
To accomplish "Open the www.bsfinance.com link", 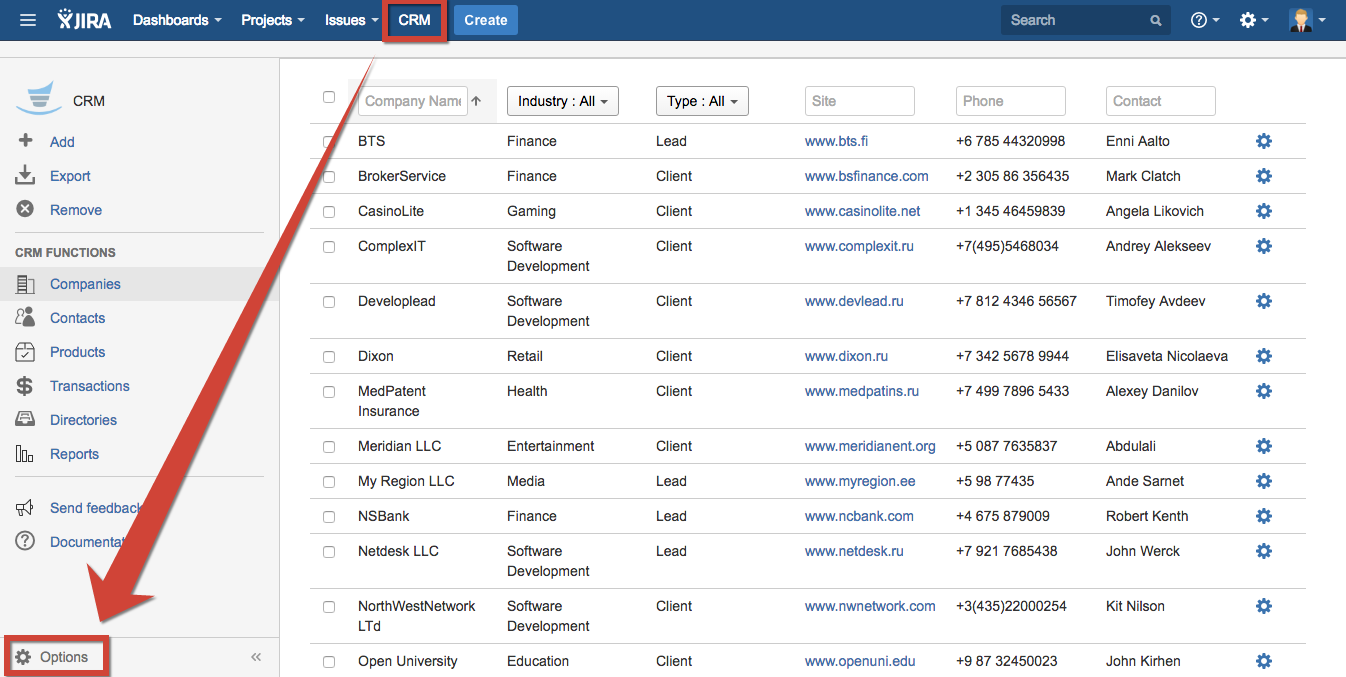I will click(866, 176).
